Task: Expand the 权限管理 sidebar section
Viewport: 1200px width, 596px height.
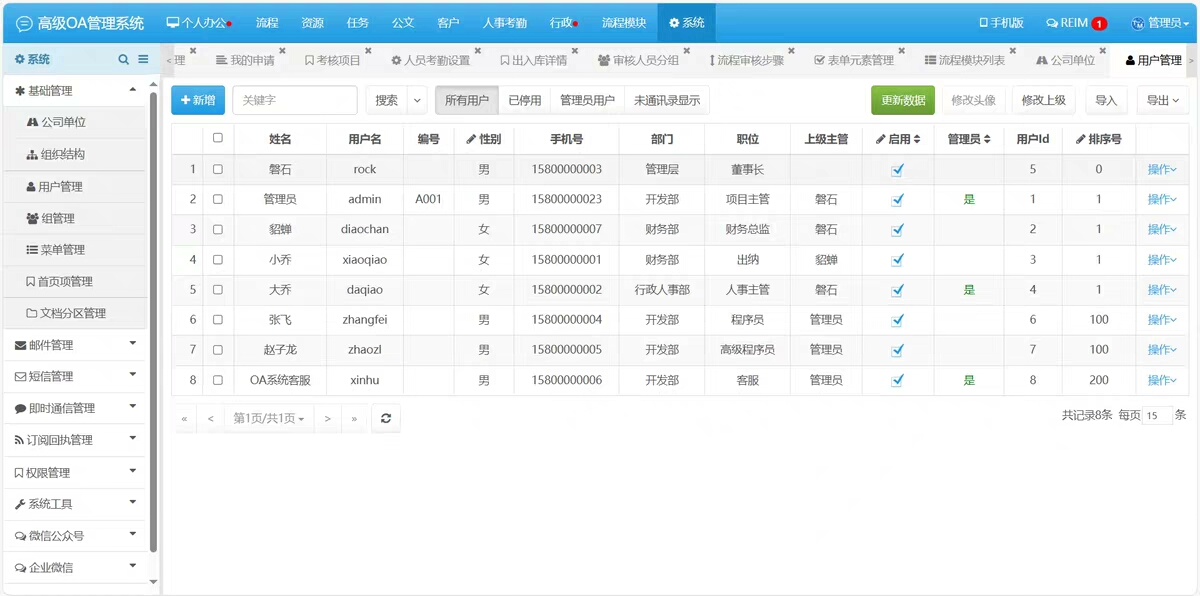Action: pyautogui.click(x=75, y=472)
